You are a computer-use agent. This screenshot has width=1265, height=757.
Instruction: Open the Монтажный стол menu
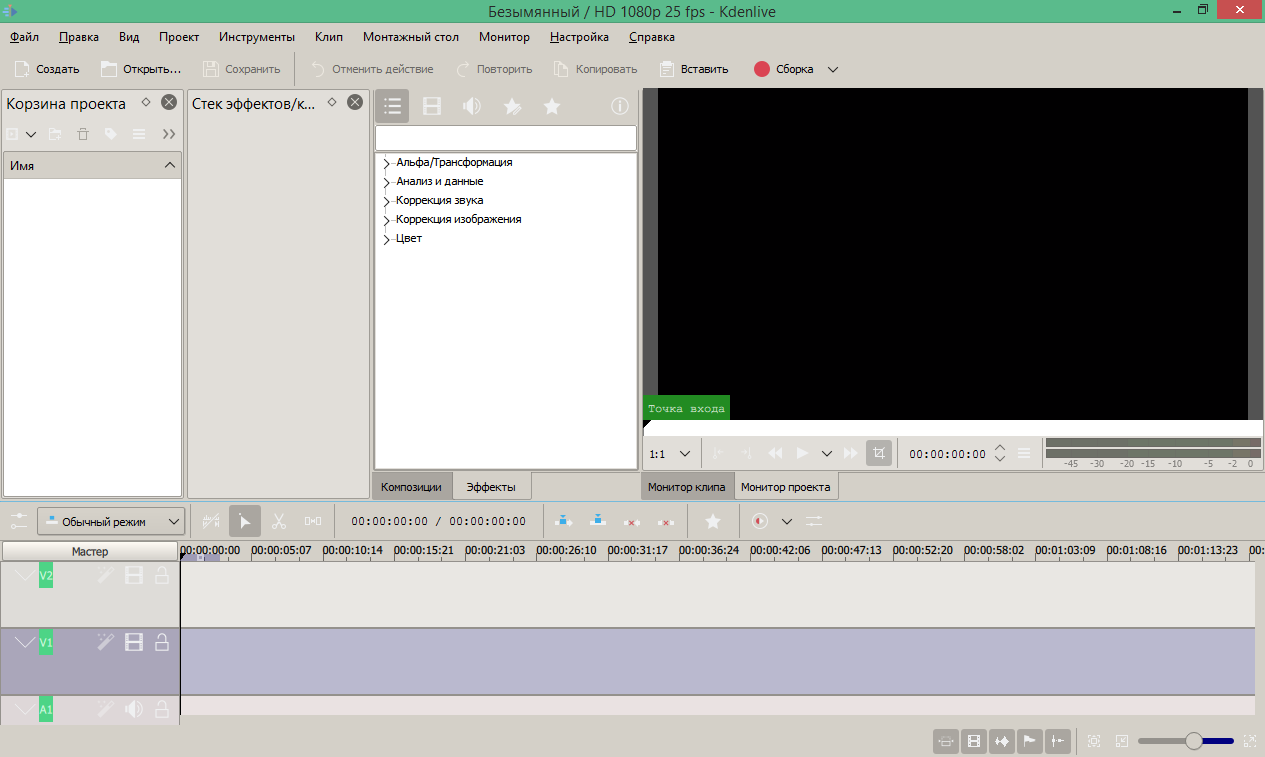click(410, 37)
